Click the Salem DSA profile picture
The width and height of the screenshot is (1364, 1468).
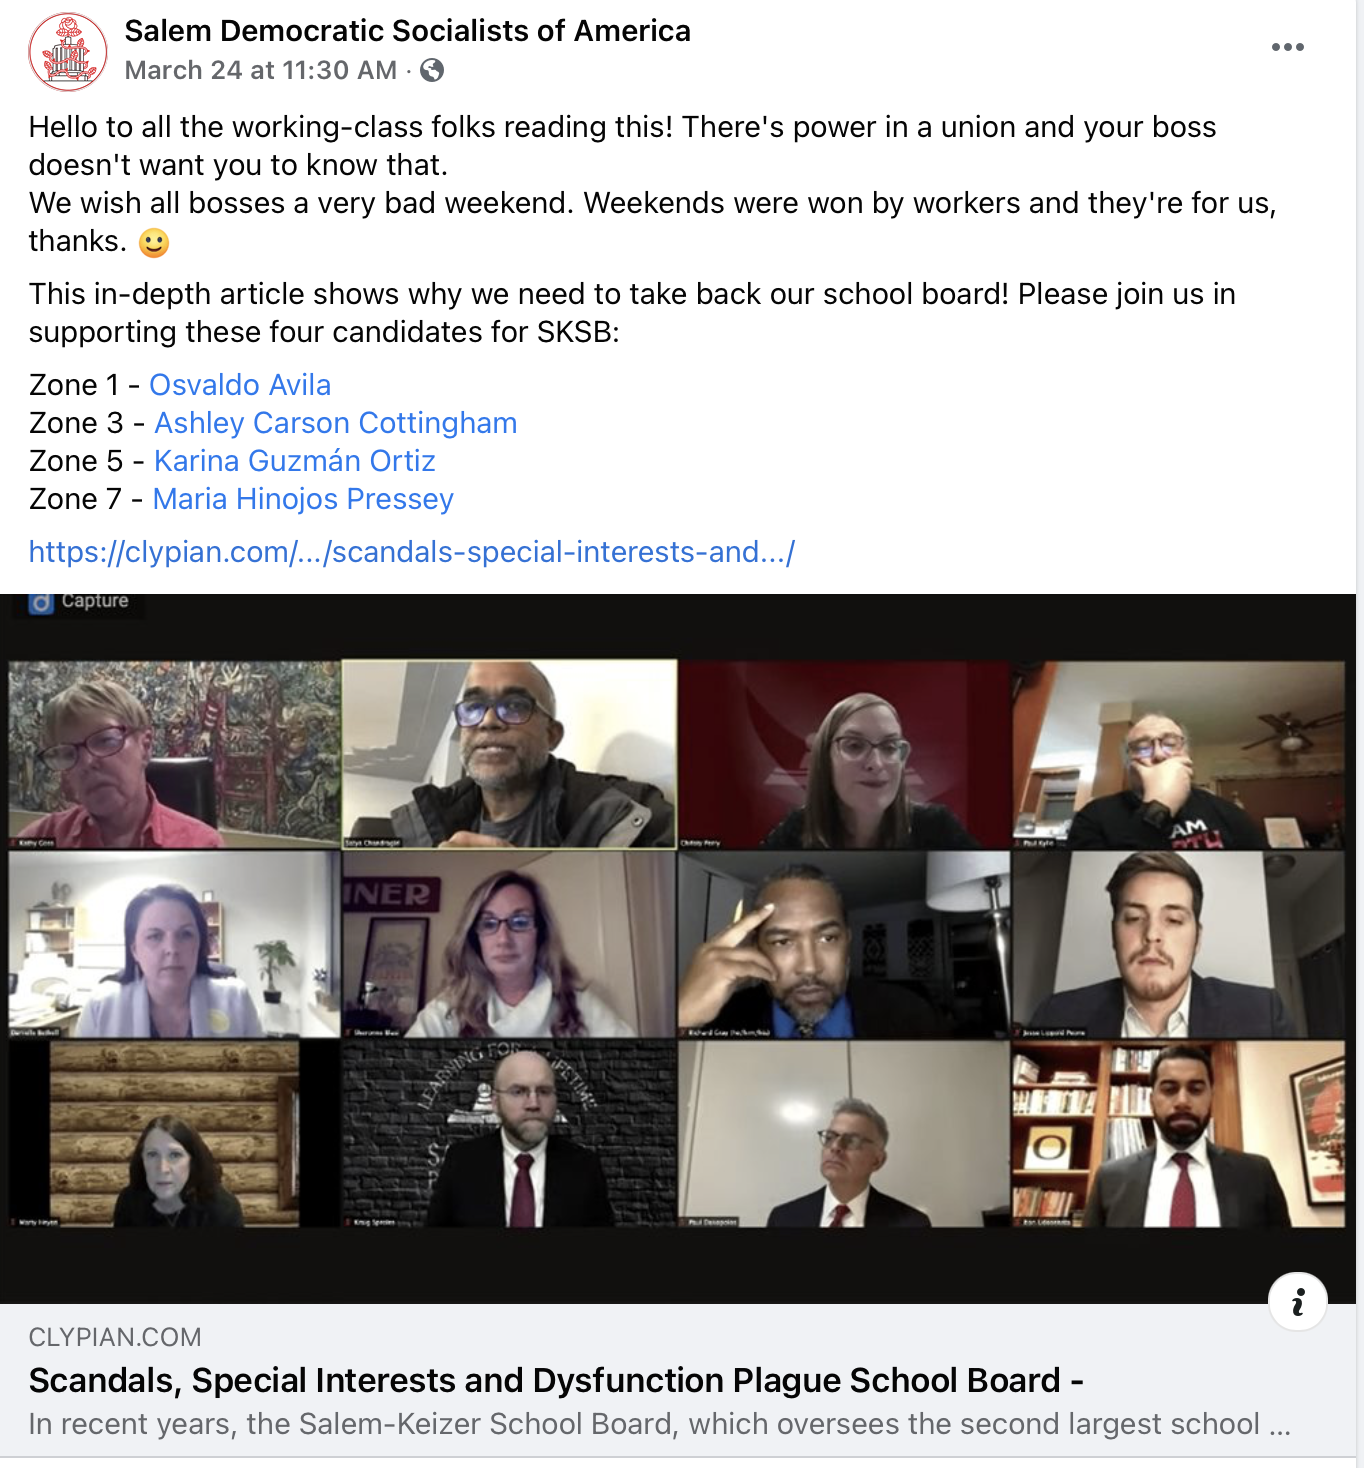[x=68, y=52]
